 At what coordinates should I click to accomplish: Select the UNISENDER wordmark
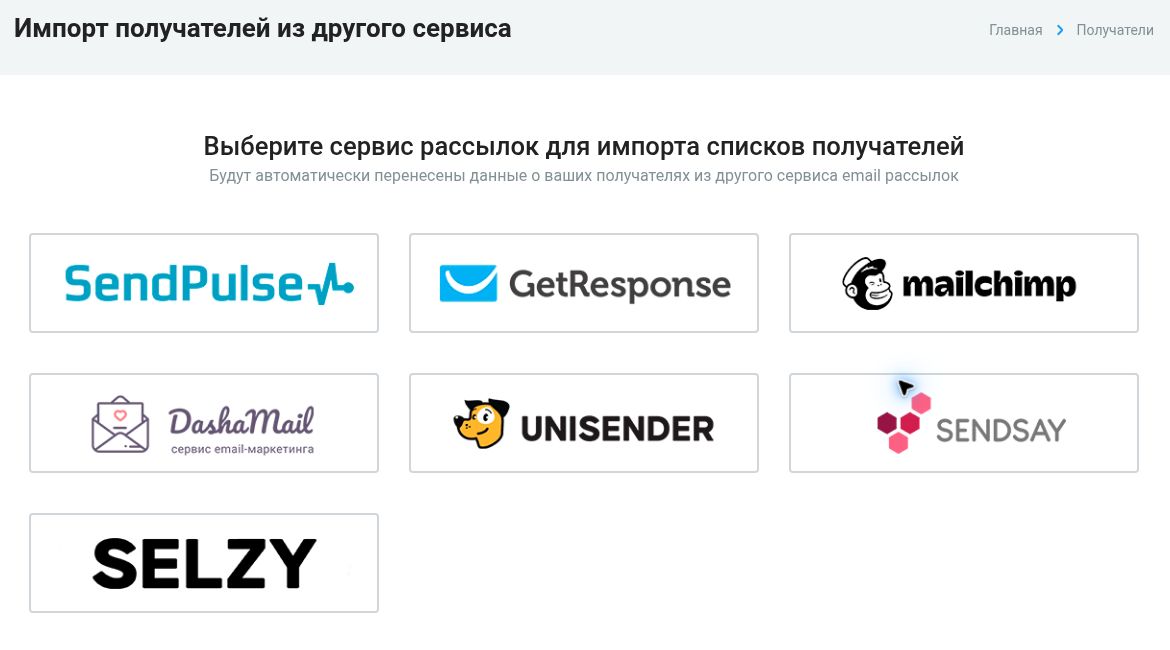(617, 429)
